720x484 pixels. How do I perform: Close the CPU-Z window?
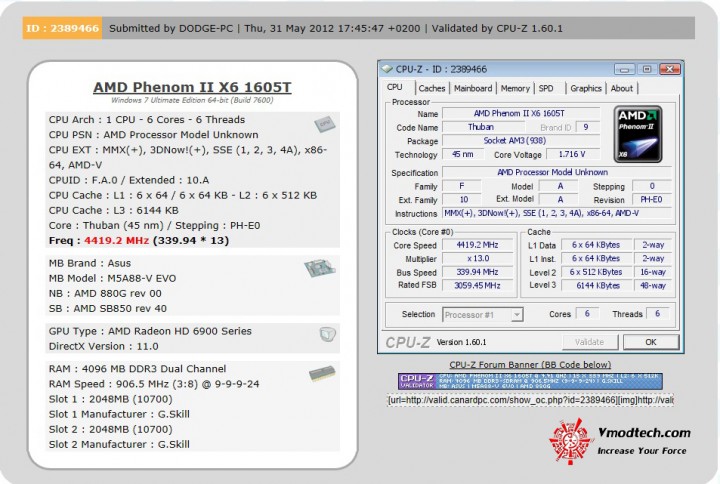[669, 69]
